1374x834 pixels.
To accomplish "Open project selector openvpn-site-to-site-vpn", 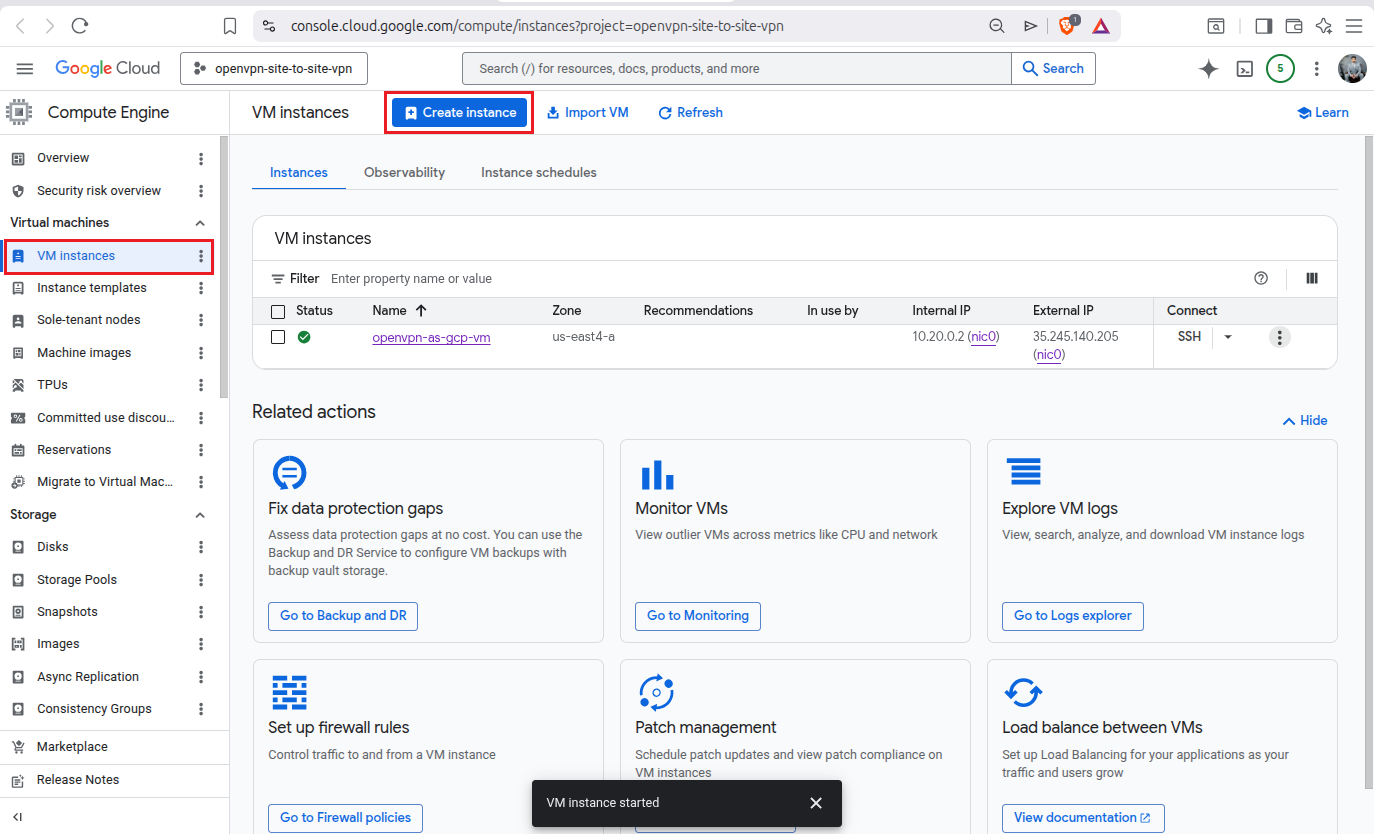I will click(x=274, y=69).
